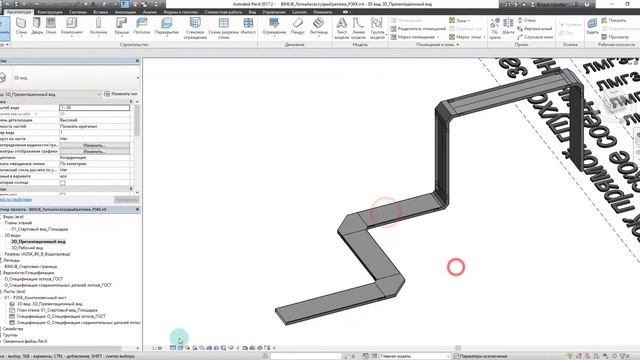Screen dimensions: 640x360
Task: Select the Вертикальный opening tool
Action: 535,29
